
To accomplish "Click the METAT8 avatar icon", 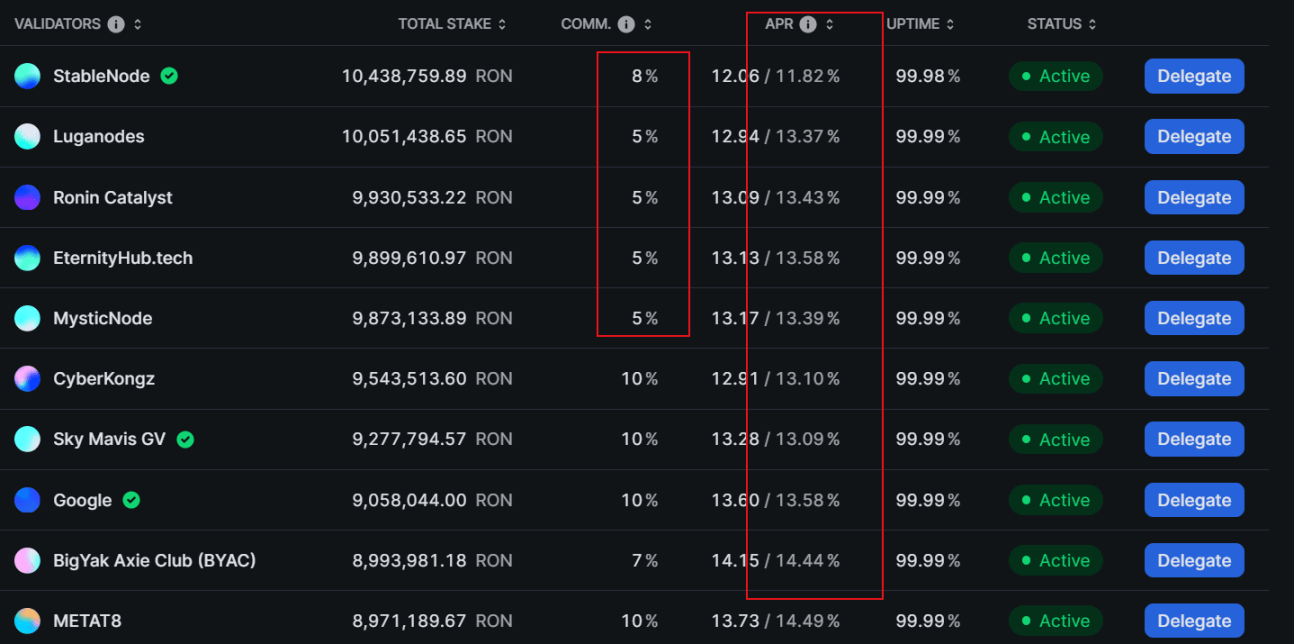I will pyautogui.click(x=27, y=621).
